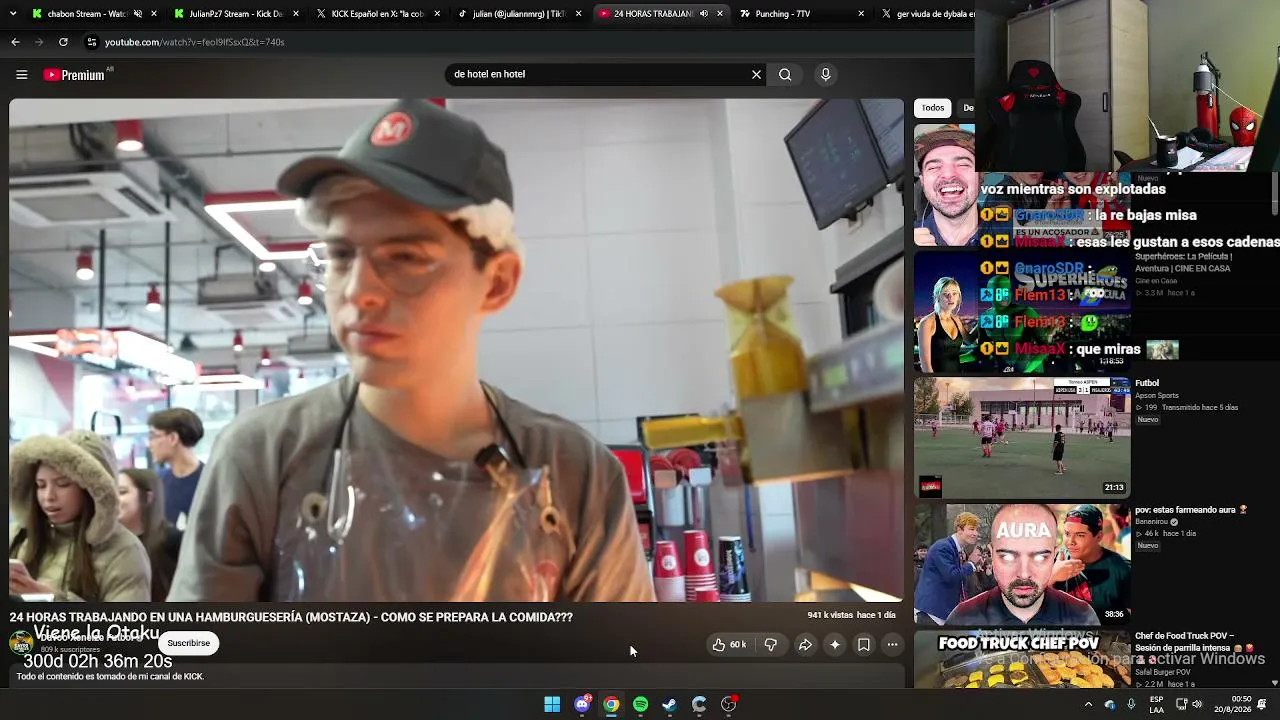Dislike the video
1280x720 pixels.
(x=771, y=645)
